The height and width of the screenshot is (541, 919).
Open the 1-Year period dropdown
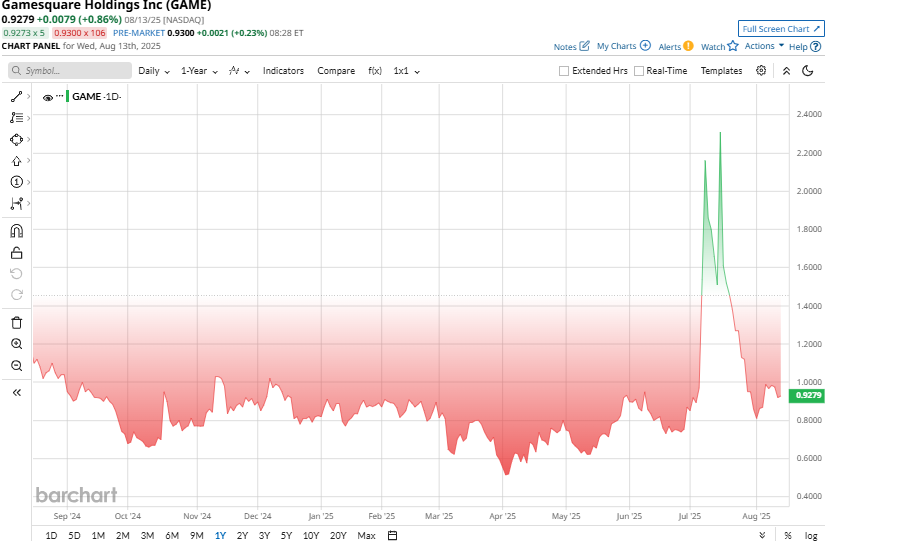199,71
